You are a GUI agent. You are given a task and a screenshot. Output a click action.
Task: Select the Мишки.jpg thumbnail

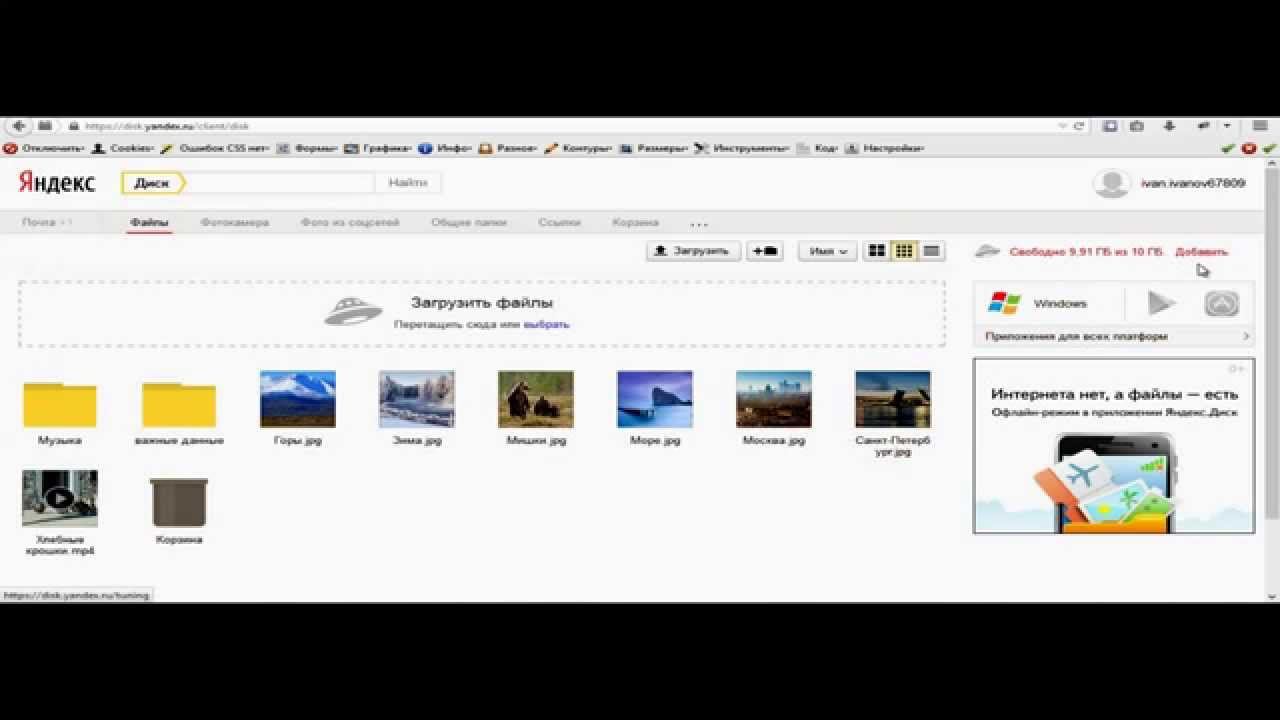point(536,399)
